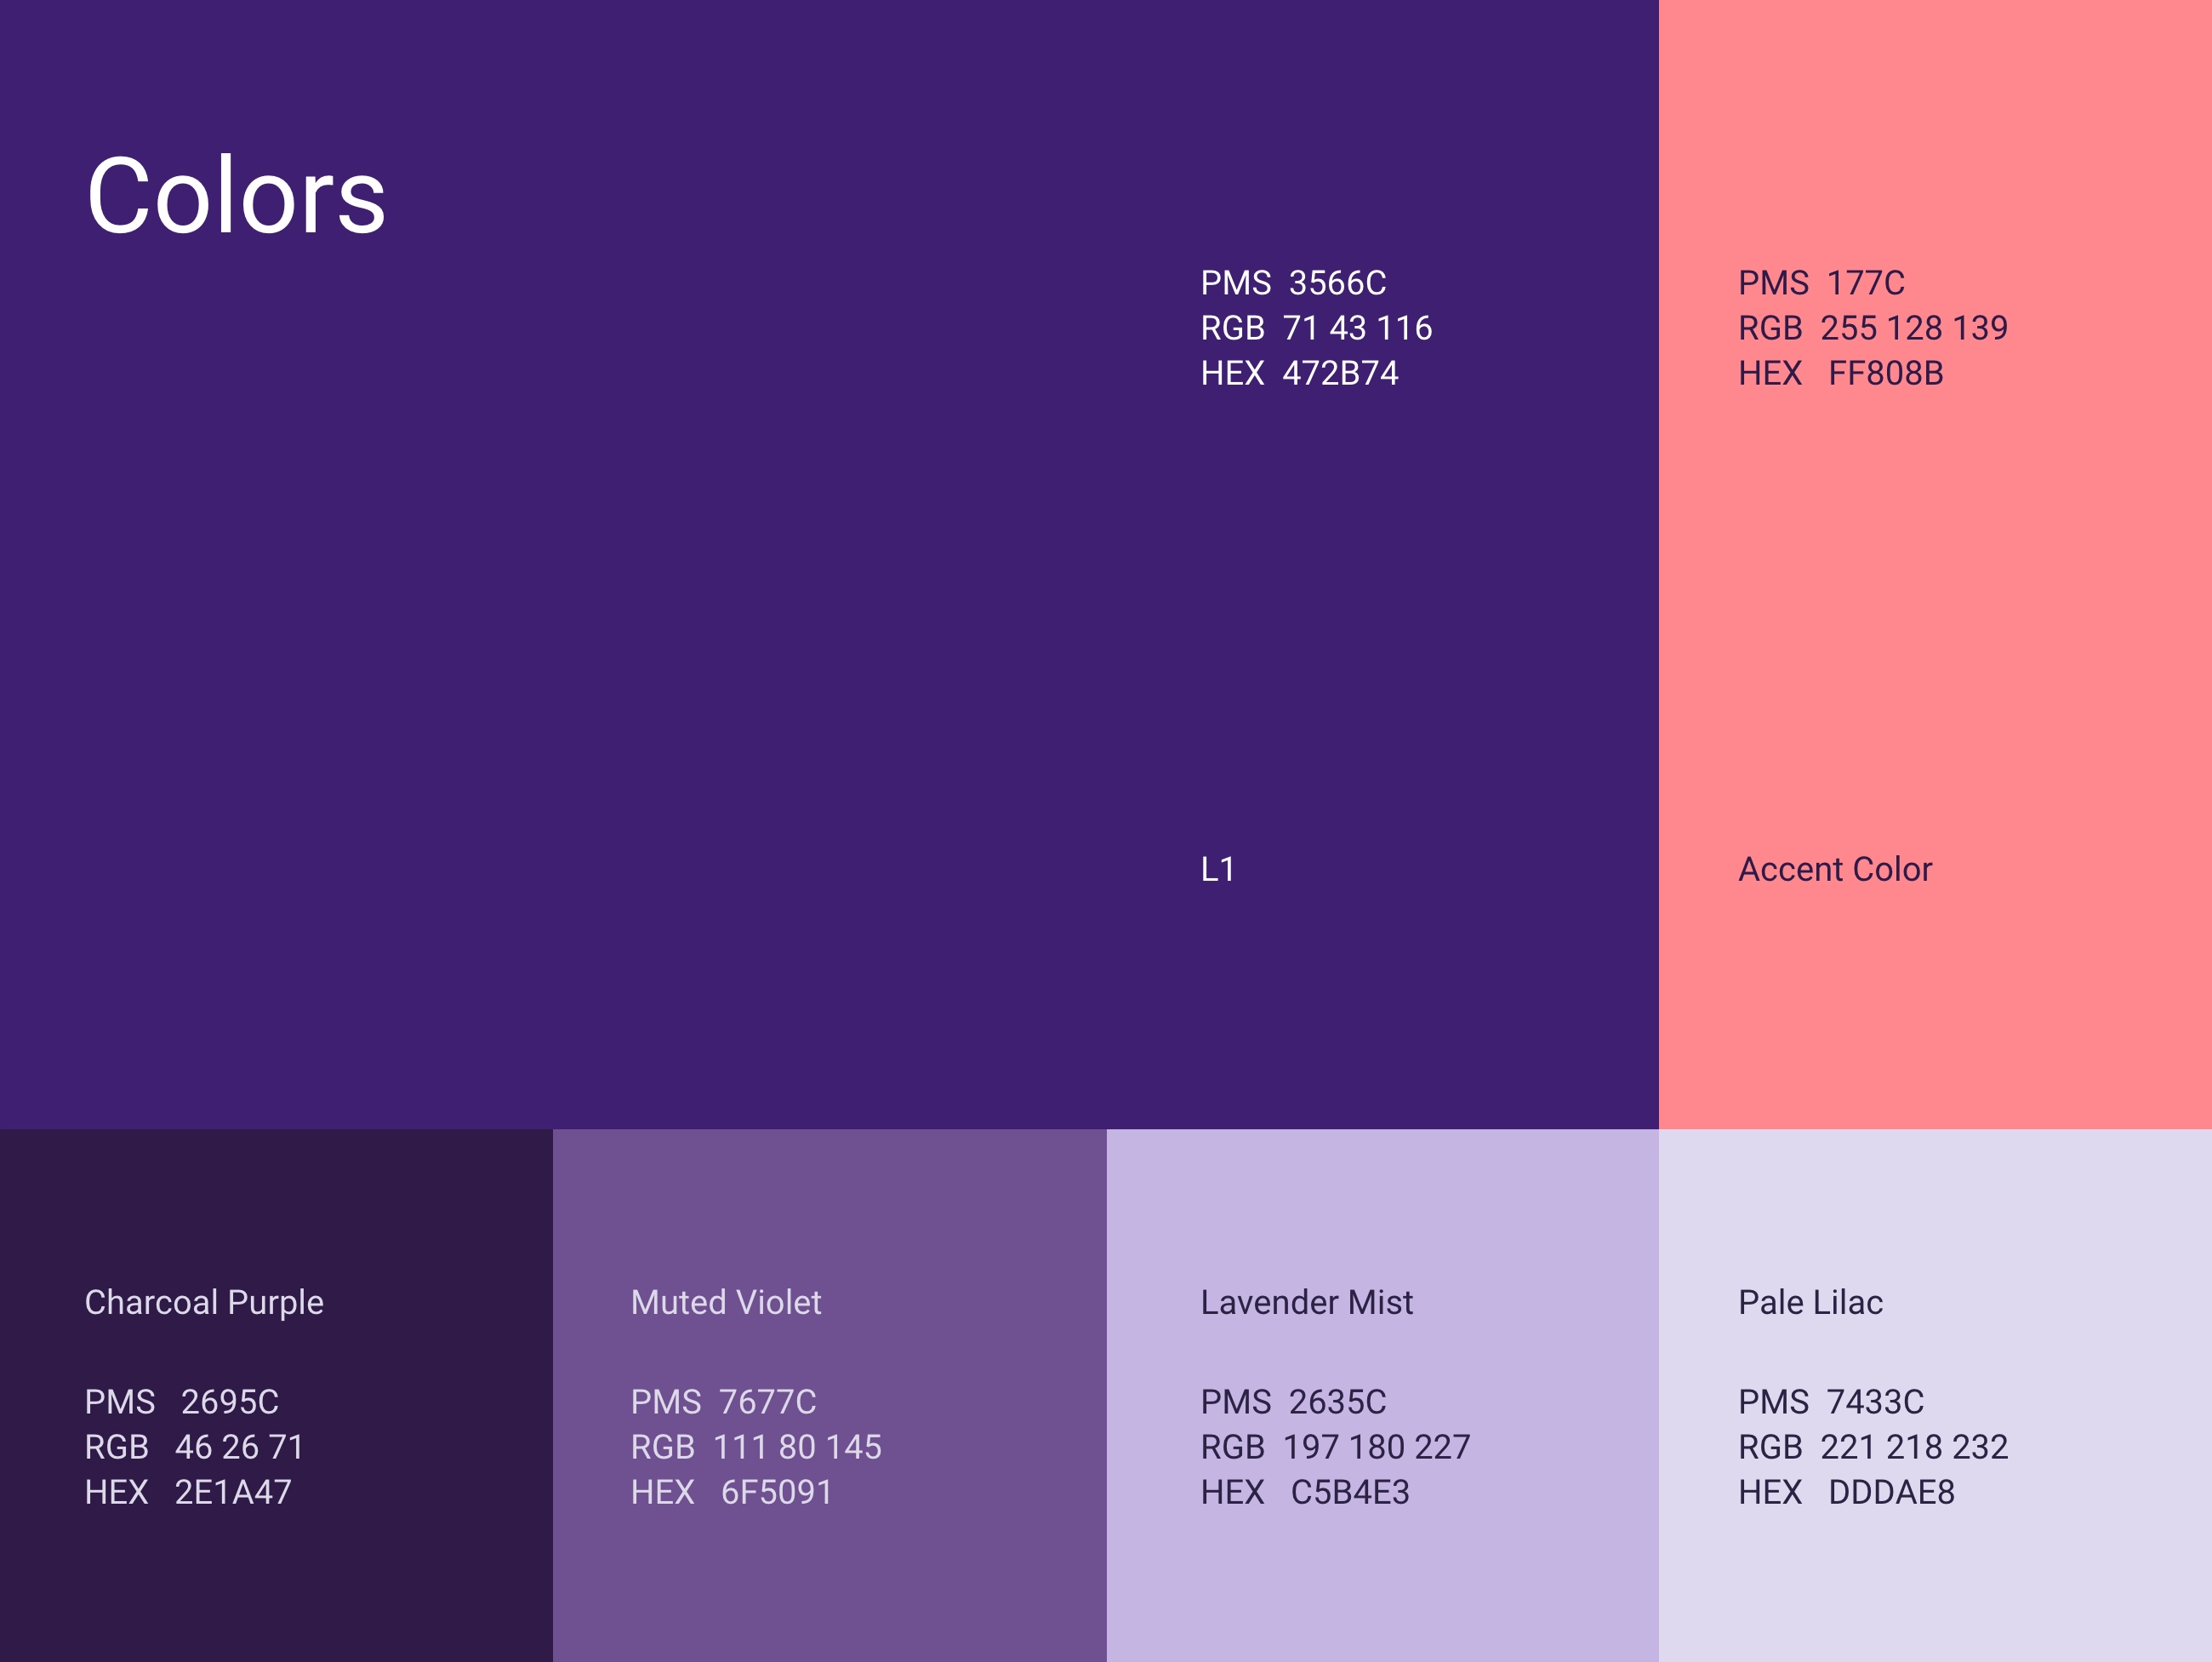The height and width of the screenshot is (1662, 2212).
Task: Click the Muted Violet swatch name
Action: coord(725,1302)
